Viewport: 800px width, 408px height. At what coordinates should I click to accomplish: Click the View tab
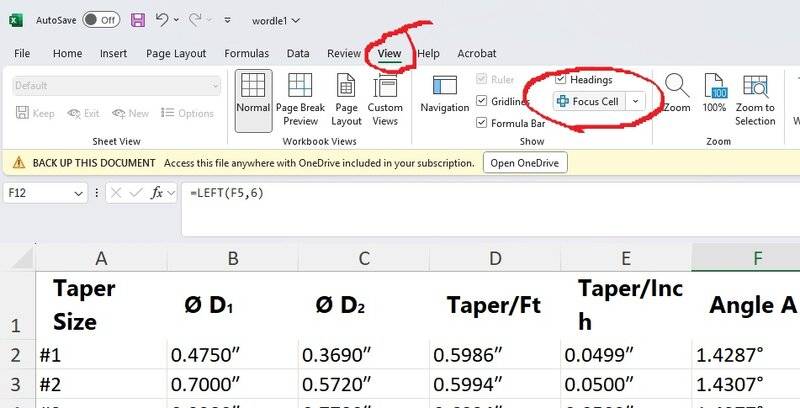point(389,54)
